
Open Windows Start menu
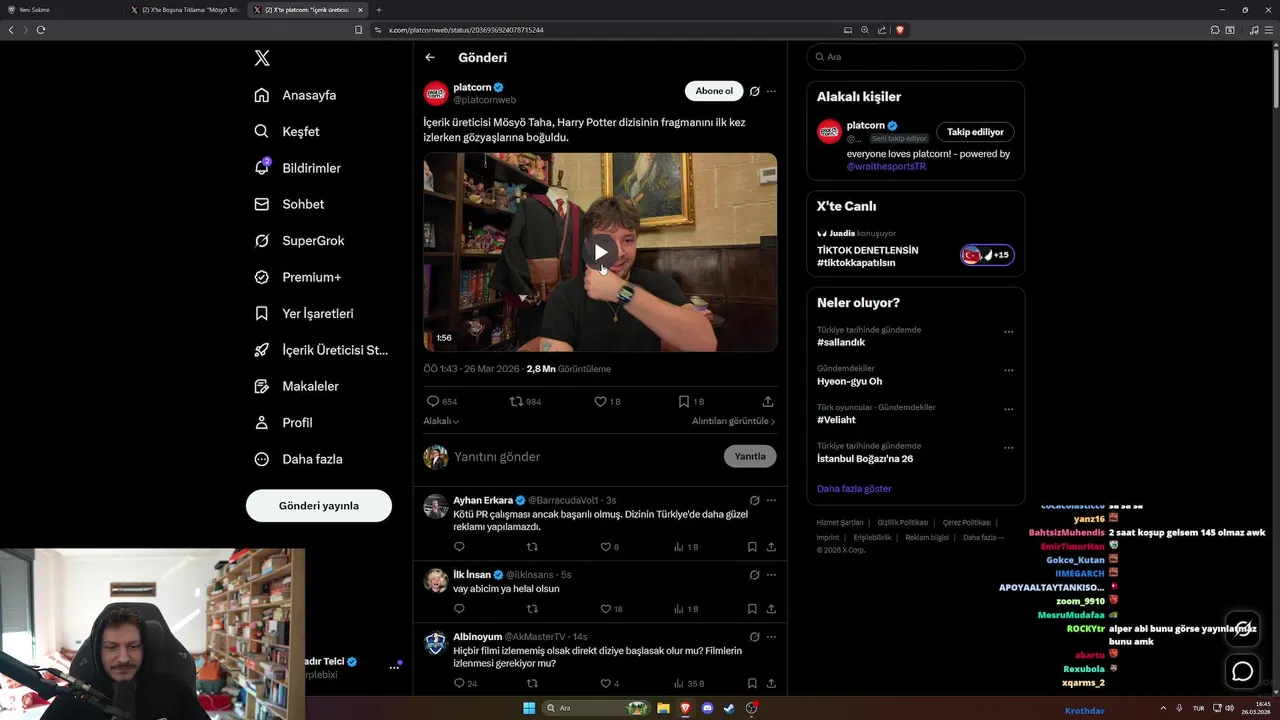(x=529, y=708)
